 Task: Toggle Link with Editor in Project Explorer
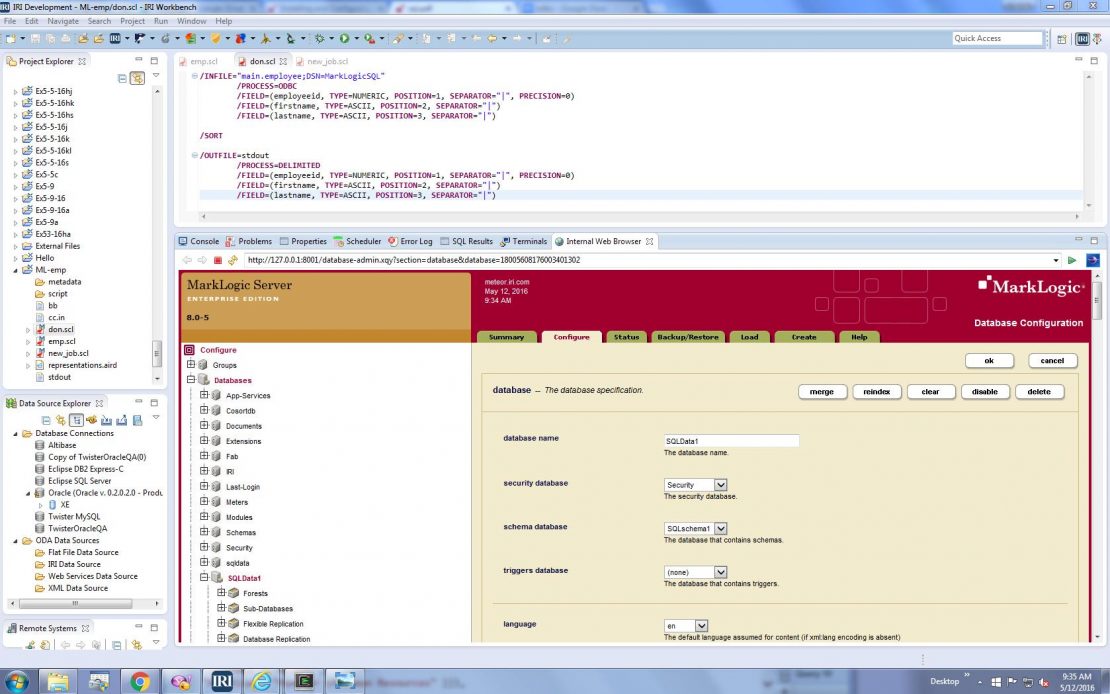137,78
